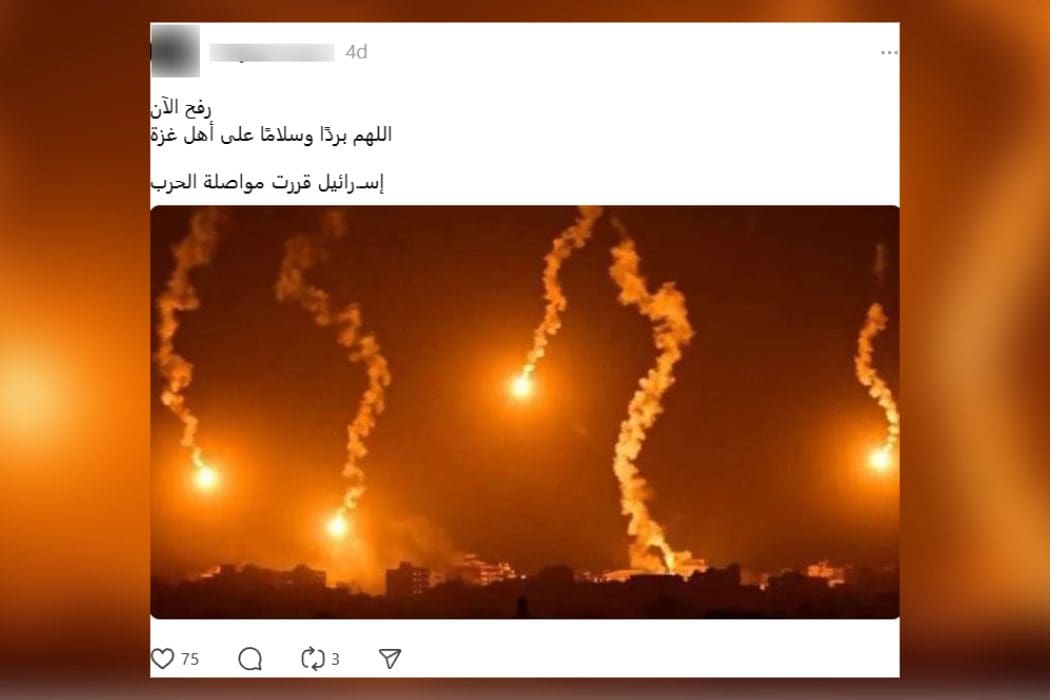View who liked via the 75 count
Image resolution: width=1050 pixels, height=700 pixels.
[190, 659]
